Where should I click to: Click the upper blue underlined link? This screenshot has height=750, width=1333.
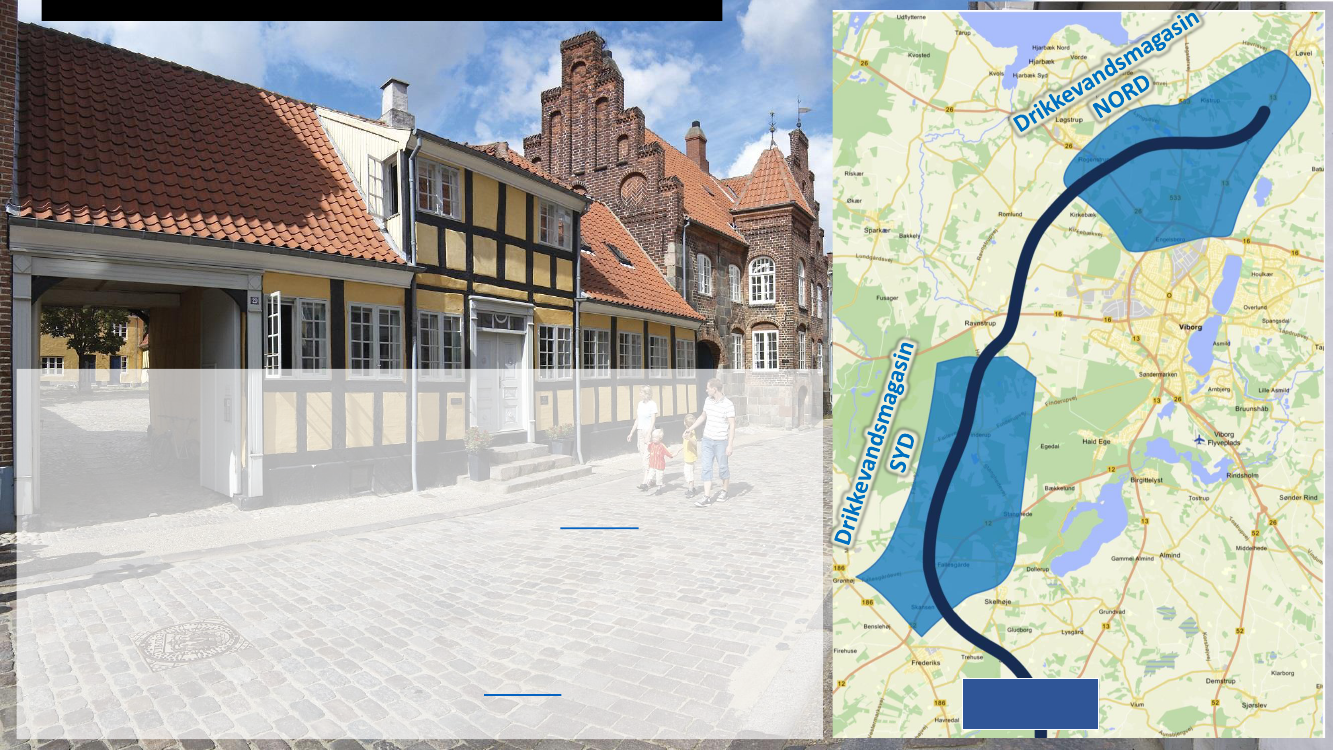click(599, 527)
